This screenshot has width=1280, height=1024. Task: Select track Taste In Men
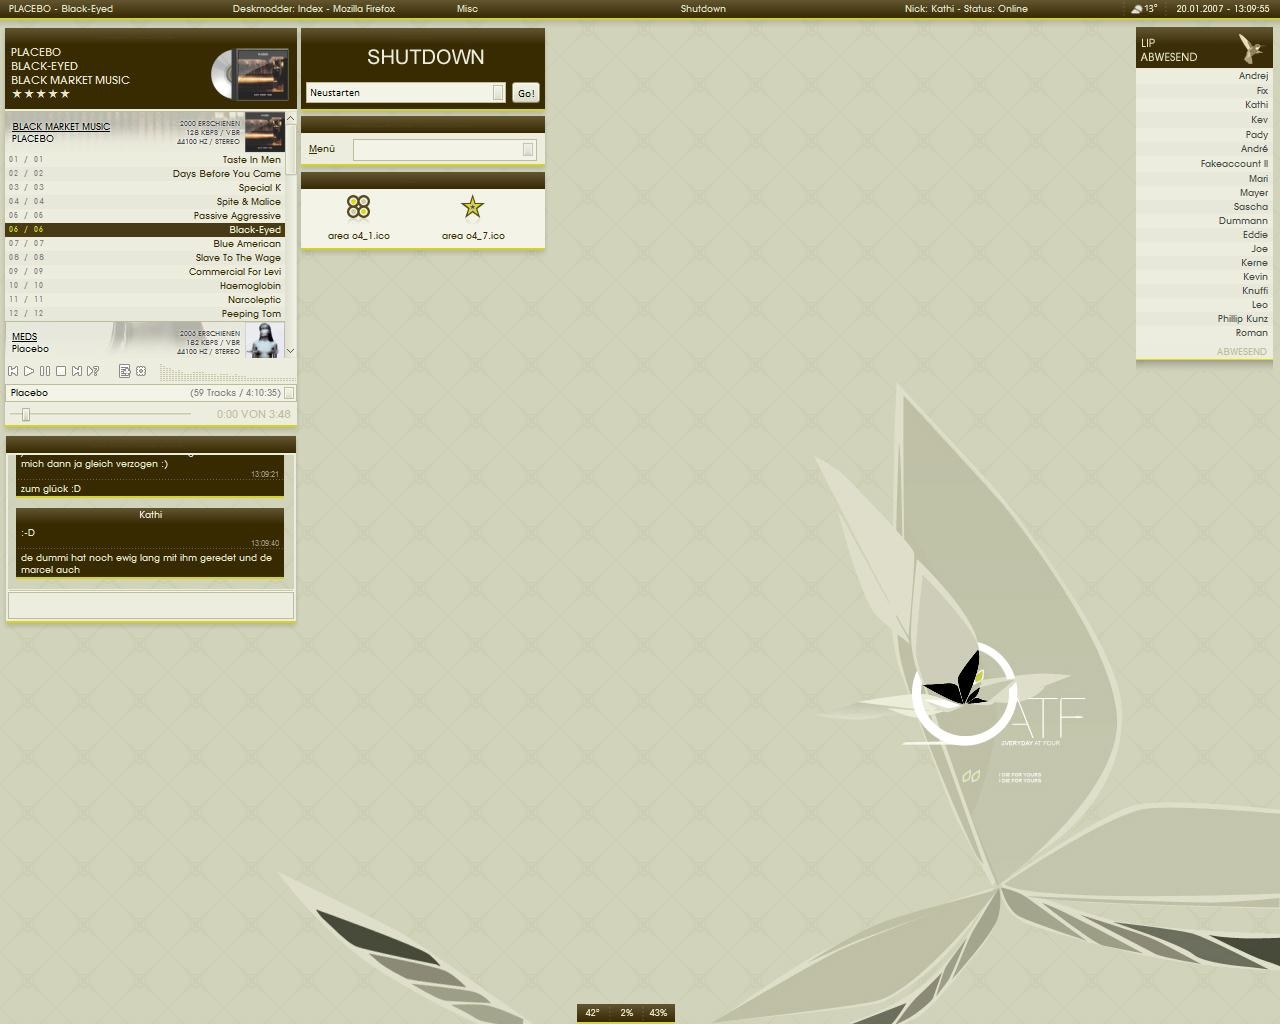pos(146,160)
